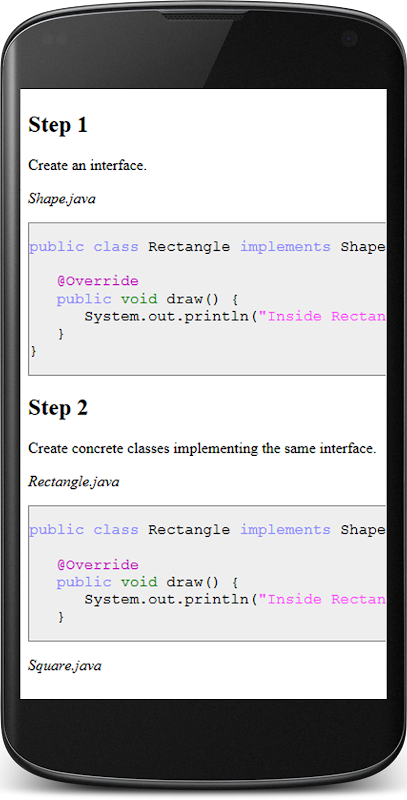Click @Override annotation in Step 2 code block

pyautogui.click(x=97, y=565)
